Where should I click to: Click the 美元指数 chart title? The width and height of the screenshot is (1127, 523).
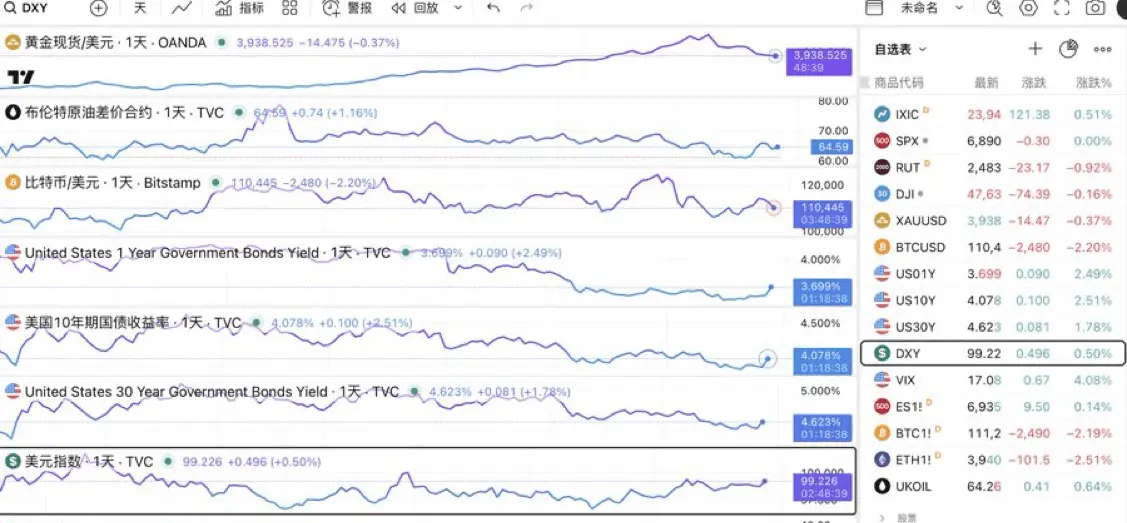coord(89,462)
